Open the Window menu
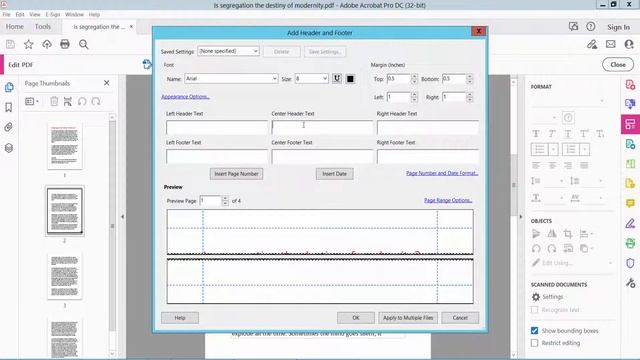The image size is (640, 360). (x=74, y=14)
